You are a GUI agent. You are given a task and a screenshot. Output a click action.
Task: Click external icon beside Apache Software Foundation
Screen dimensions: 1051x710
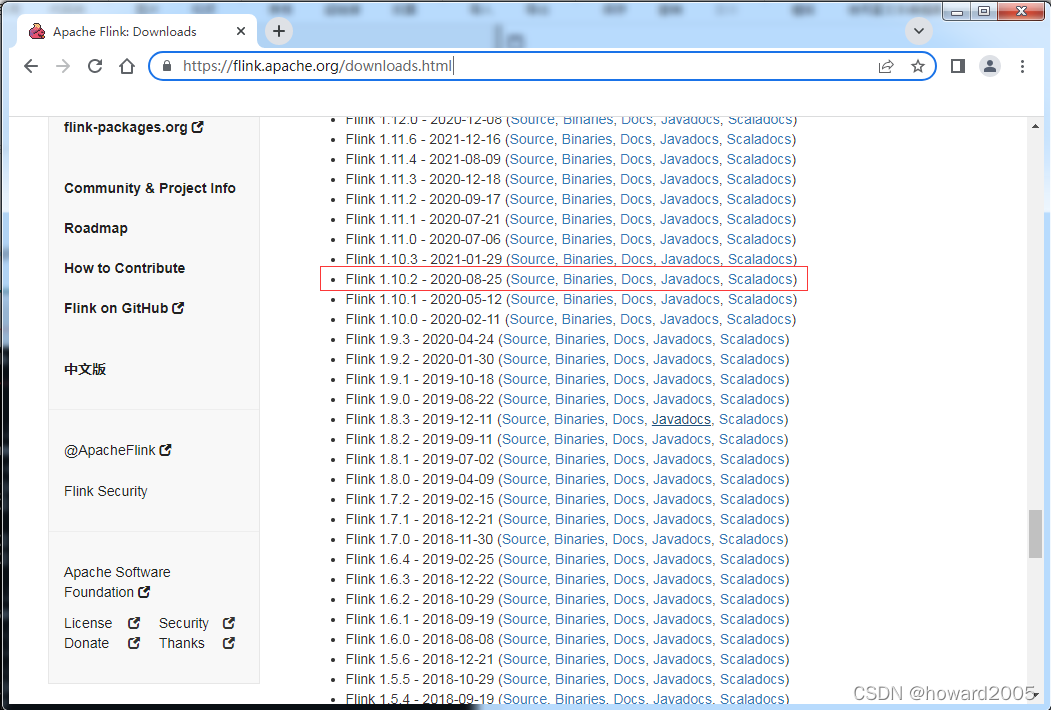point(144,592)
